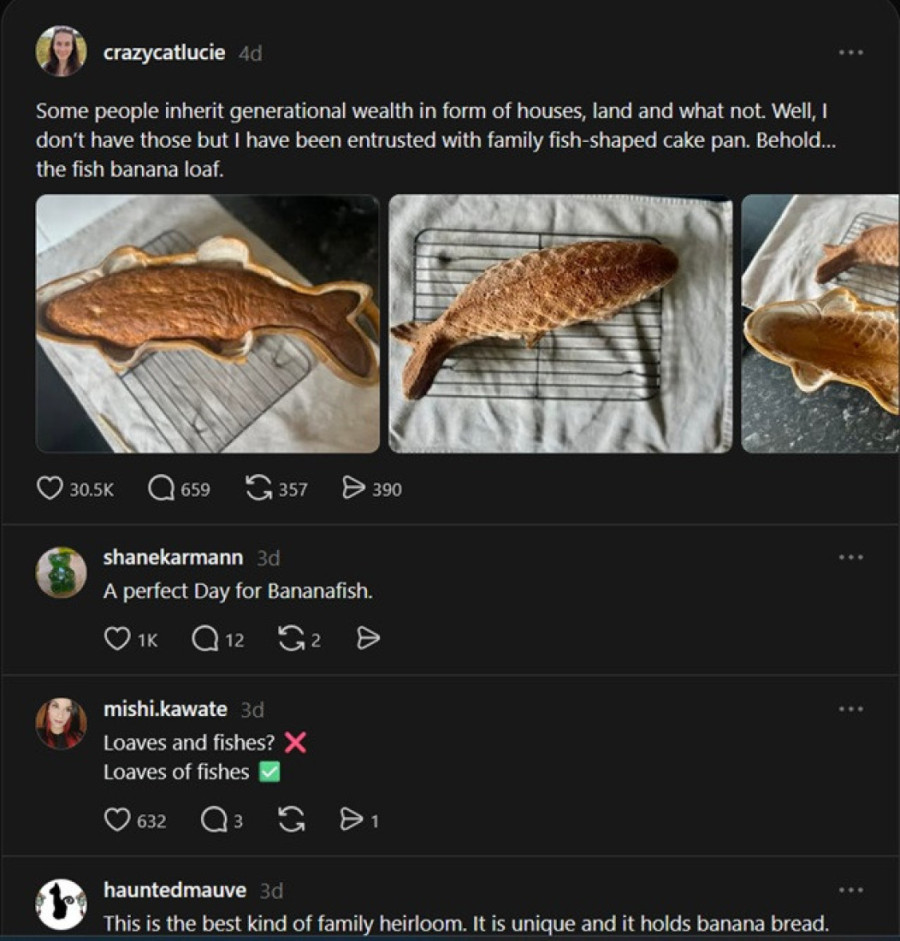Open more options on hauntedmauve's reply
This screenshot has width=900, height=941.
(x=850, y=890)
